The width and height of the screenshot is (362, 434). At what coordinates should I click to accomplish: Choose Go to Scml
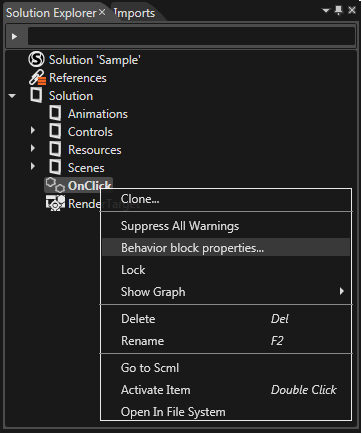[x=226, y=368]
